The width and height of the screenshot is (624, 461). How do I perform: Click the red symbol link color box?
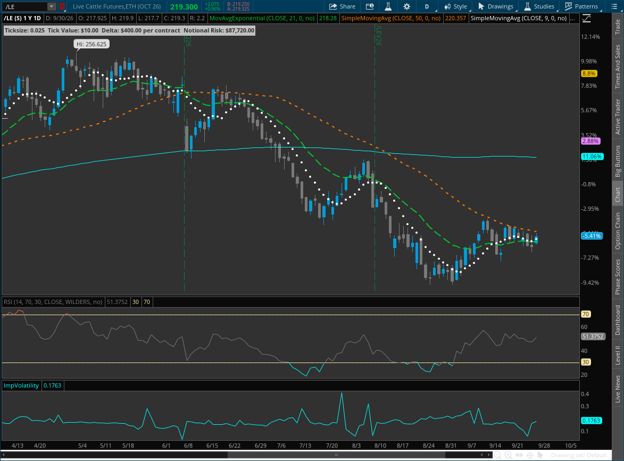pyautogui.click(x=62, y=6)
